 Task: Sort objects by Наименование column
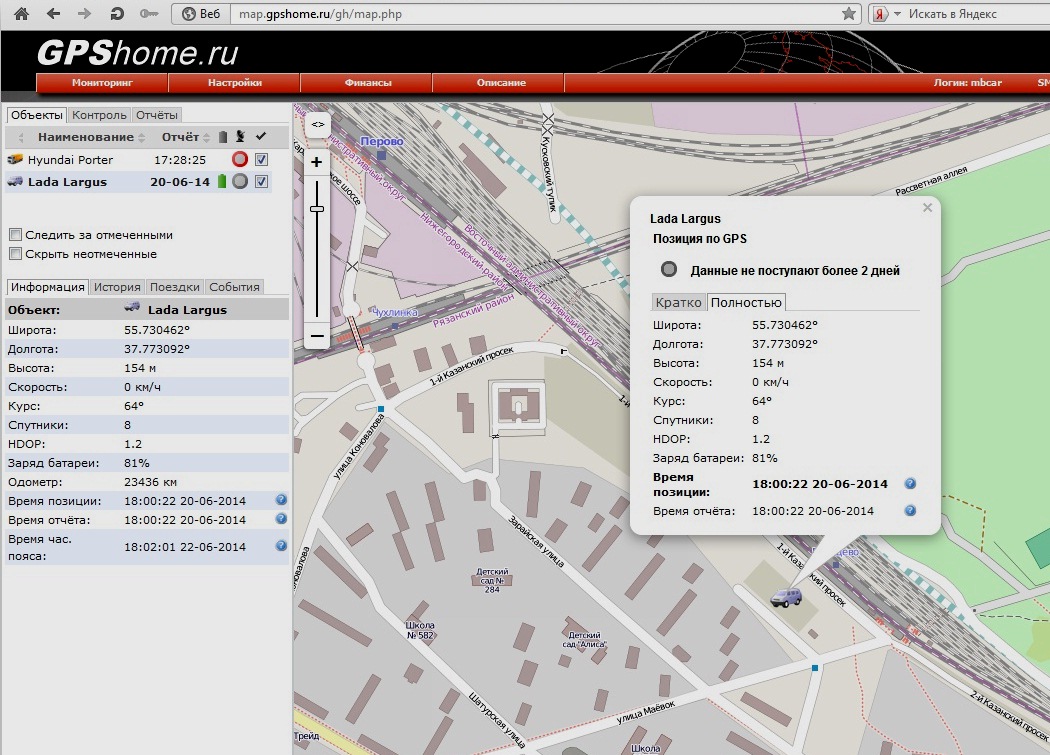coord(86,137)
